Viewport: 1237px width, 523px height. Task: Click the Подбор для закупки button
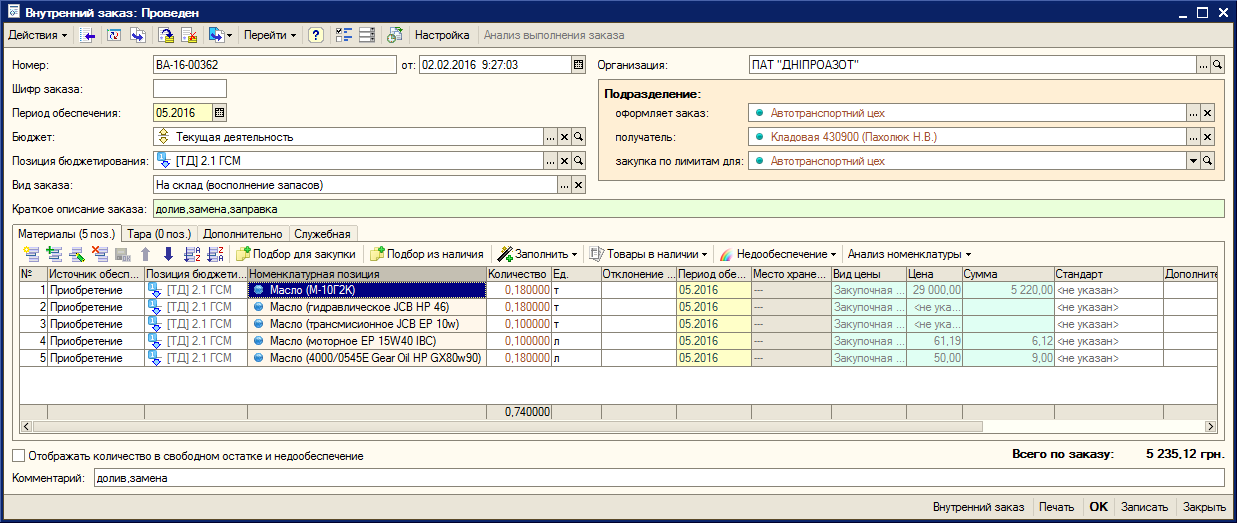coord(295,254)
